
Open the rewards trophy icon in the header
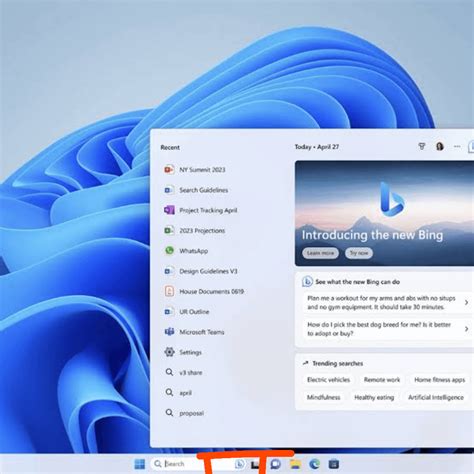(422, 146)
